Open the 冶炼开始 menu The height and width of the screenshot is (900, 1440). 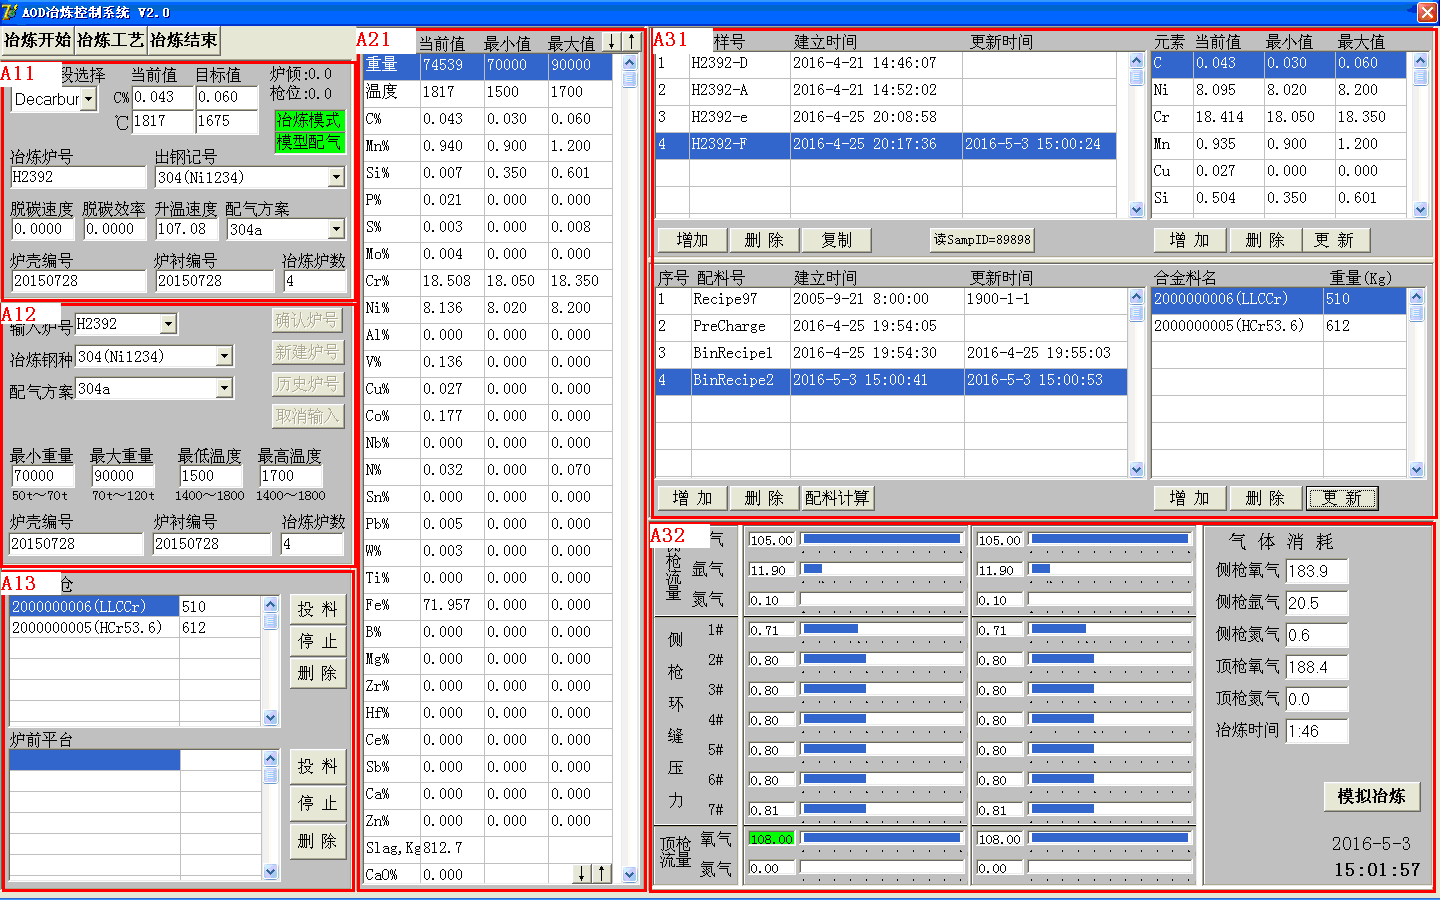point(38,41)
